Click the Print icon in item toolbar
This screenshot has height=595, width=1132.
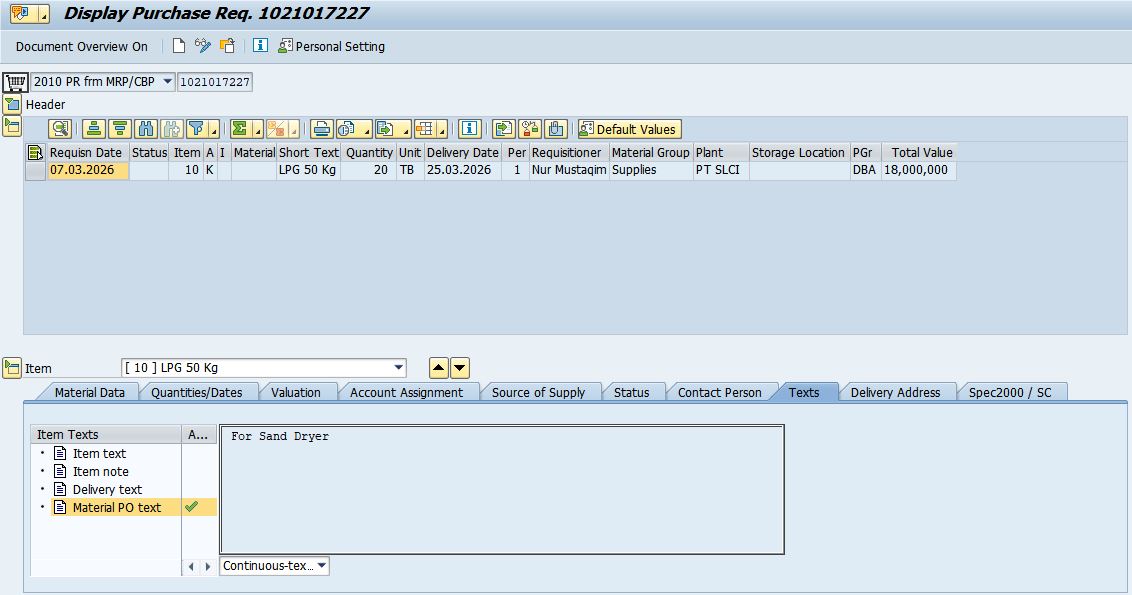pos(321,129)
